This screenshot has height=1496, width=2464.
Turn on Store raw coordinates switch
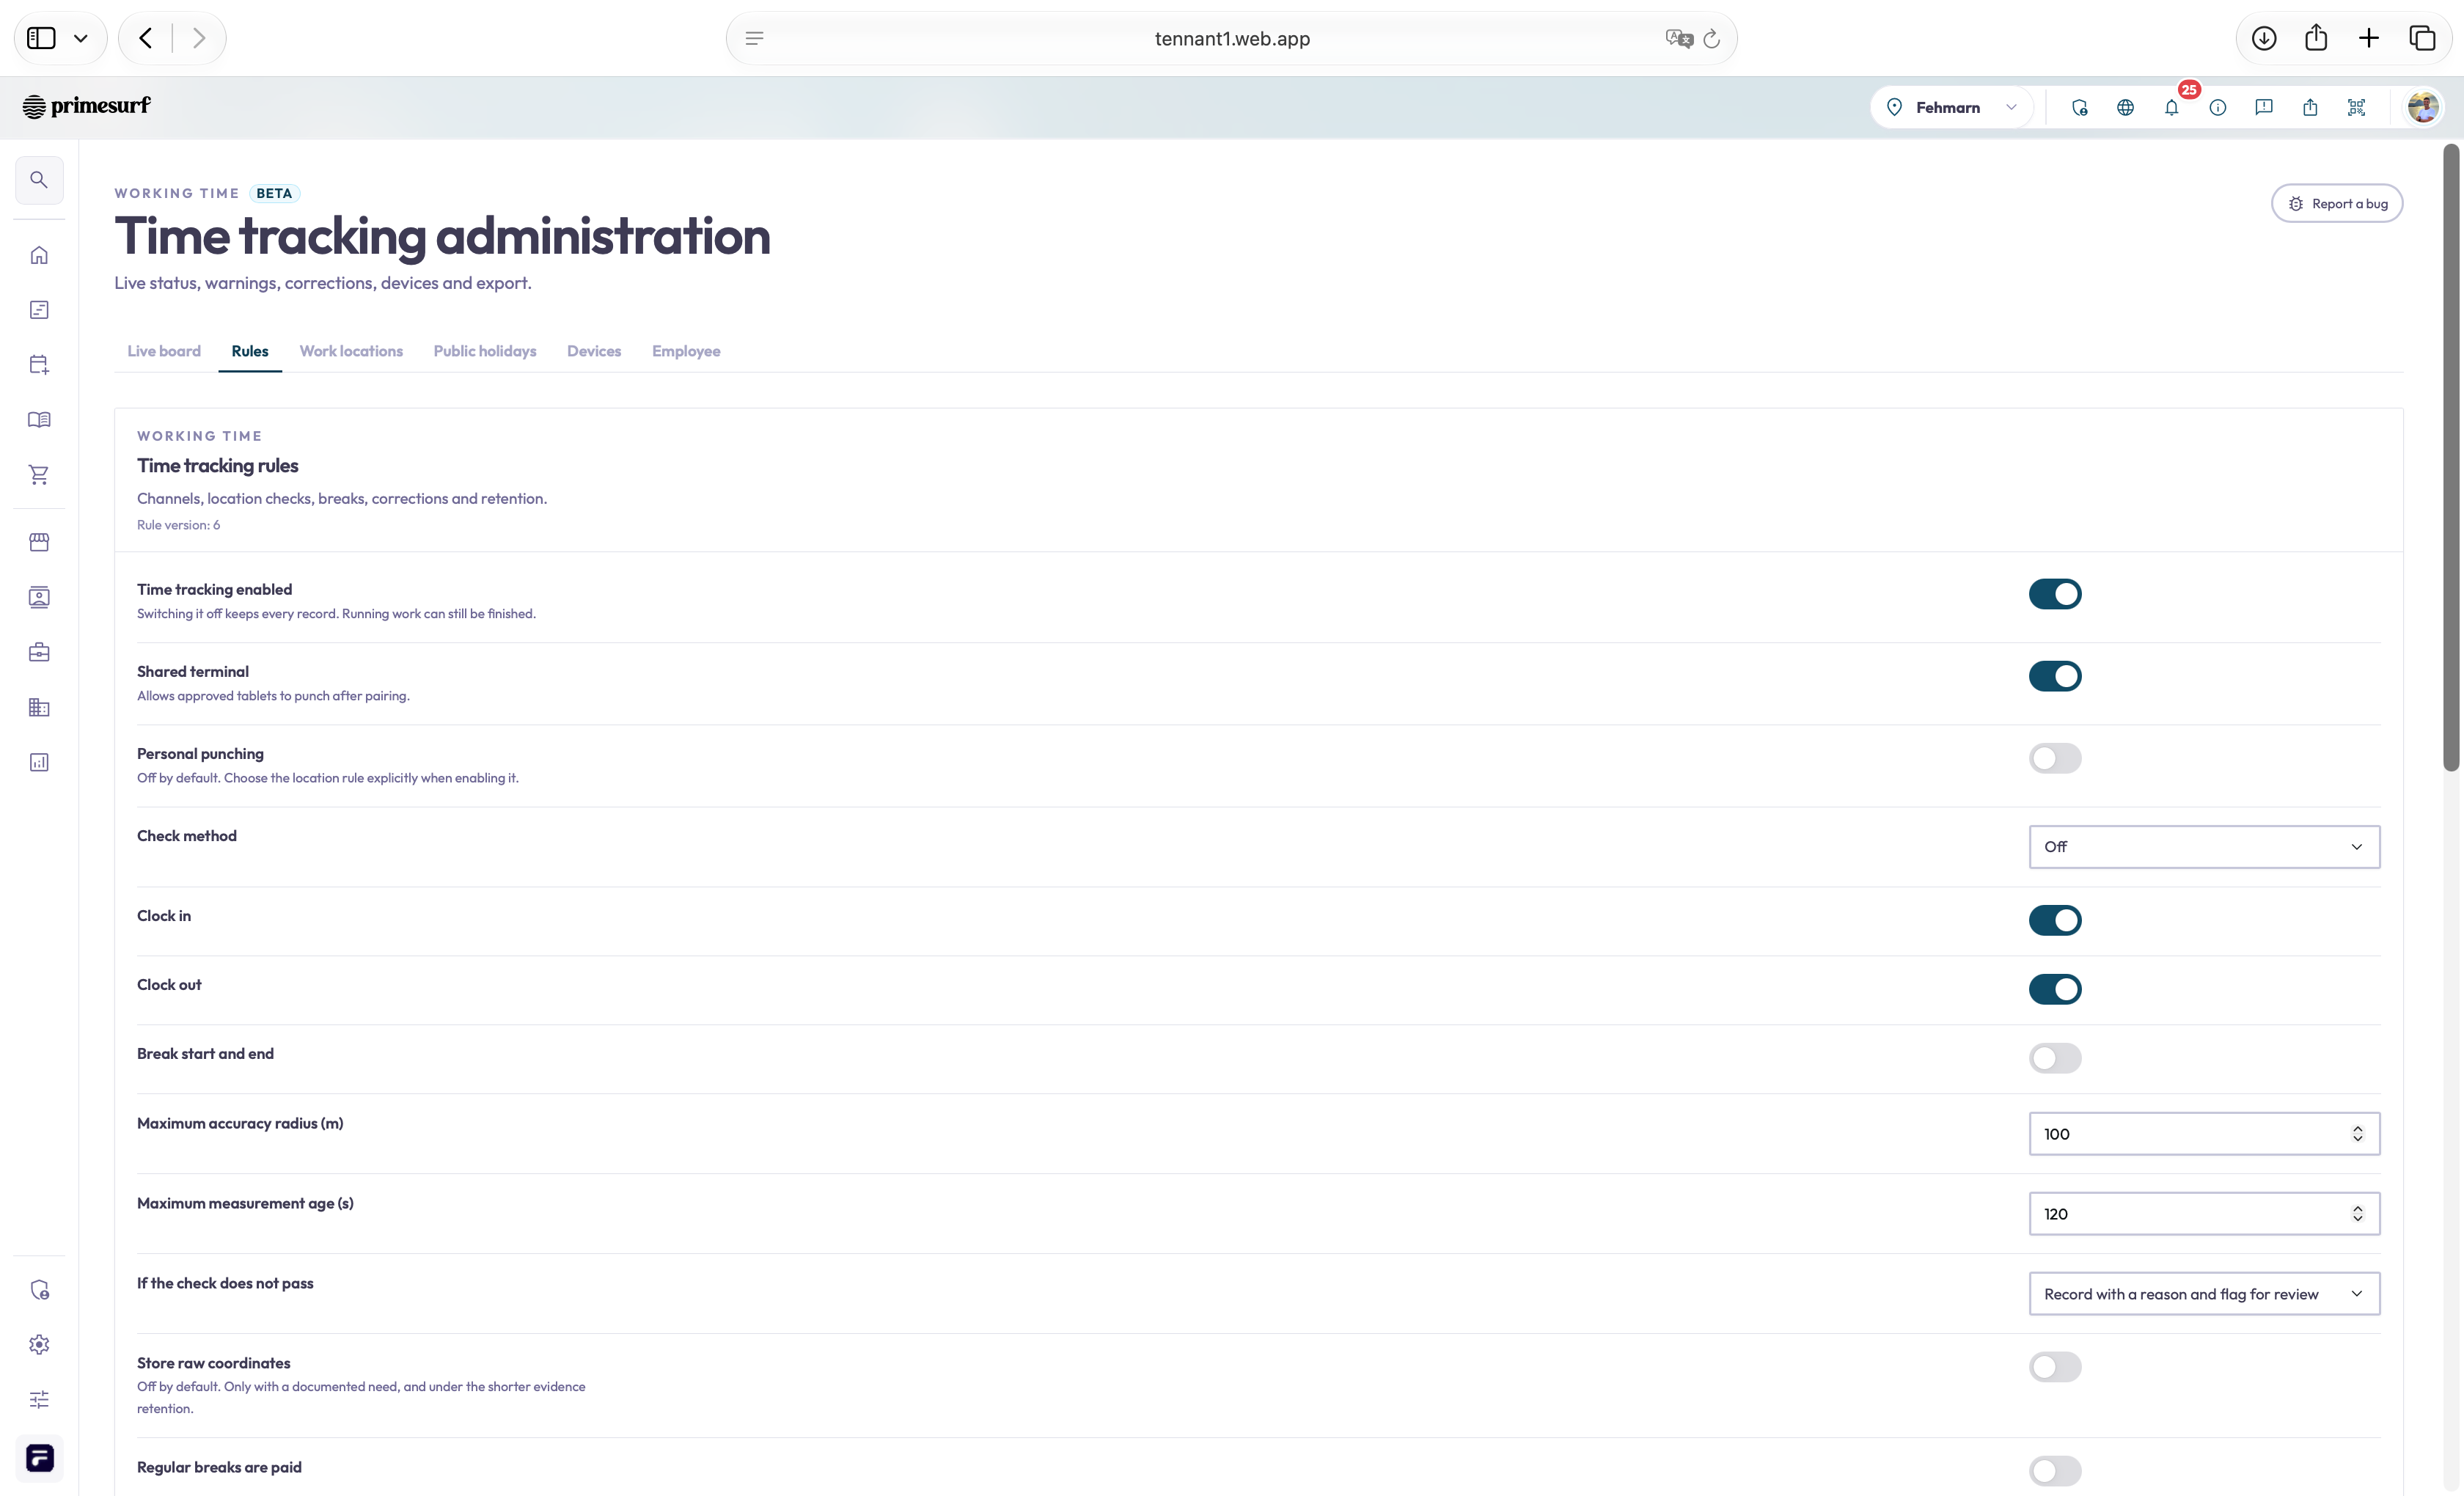[2055, 1367]
